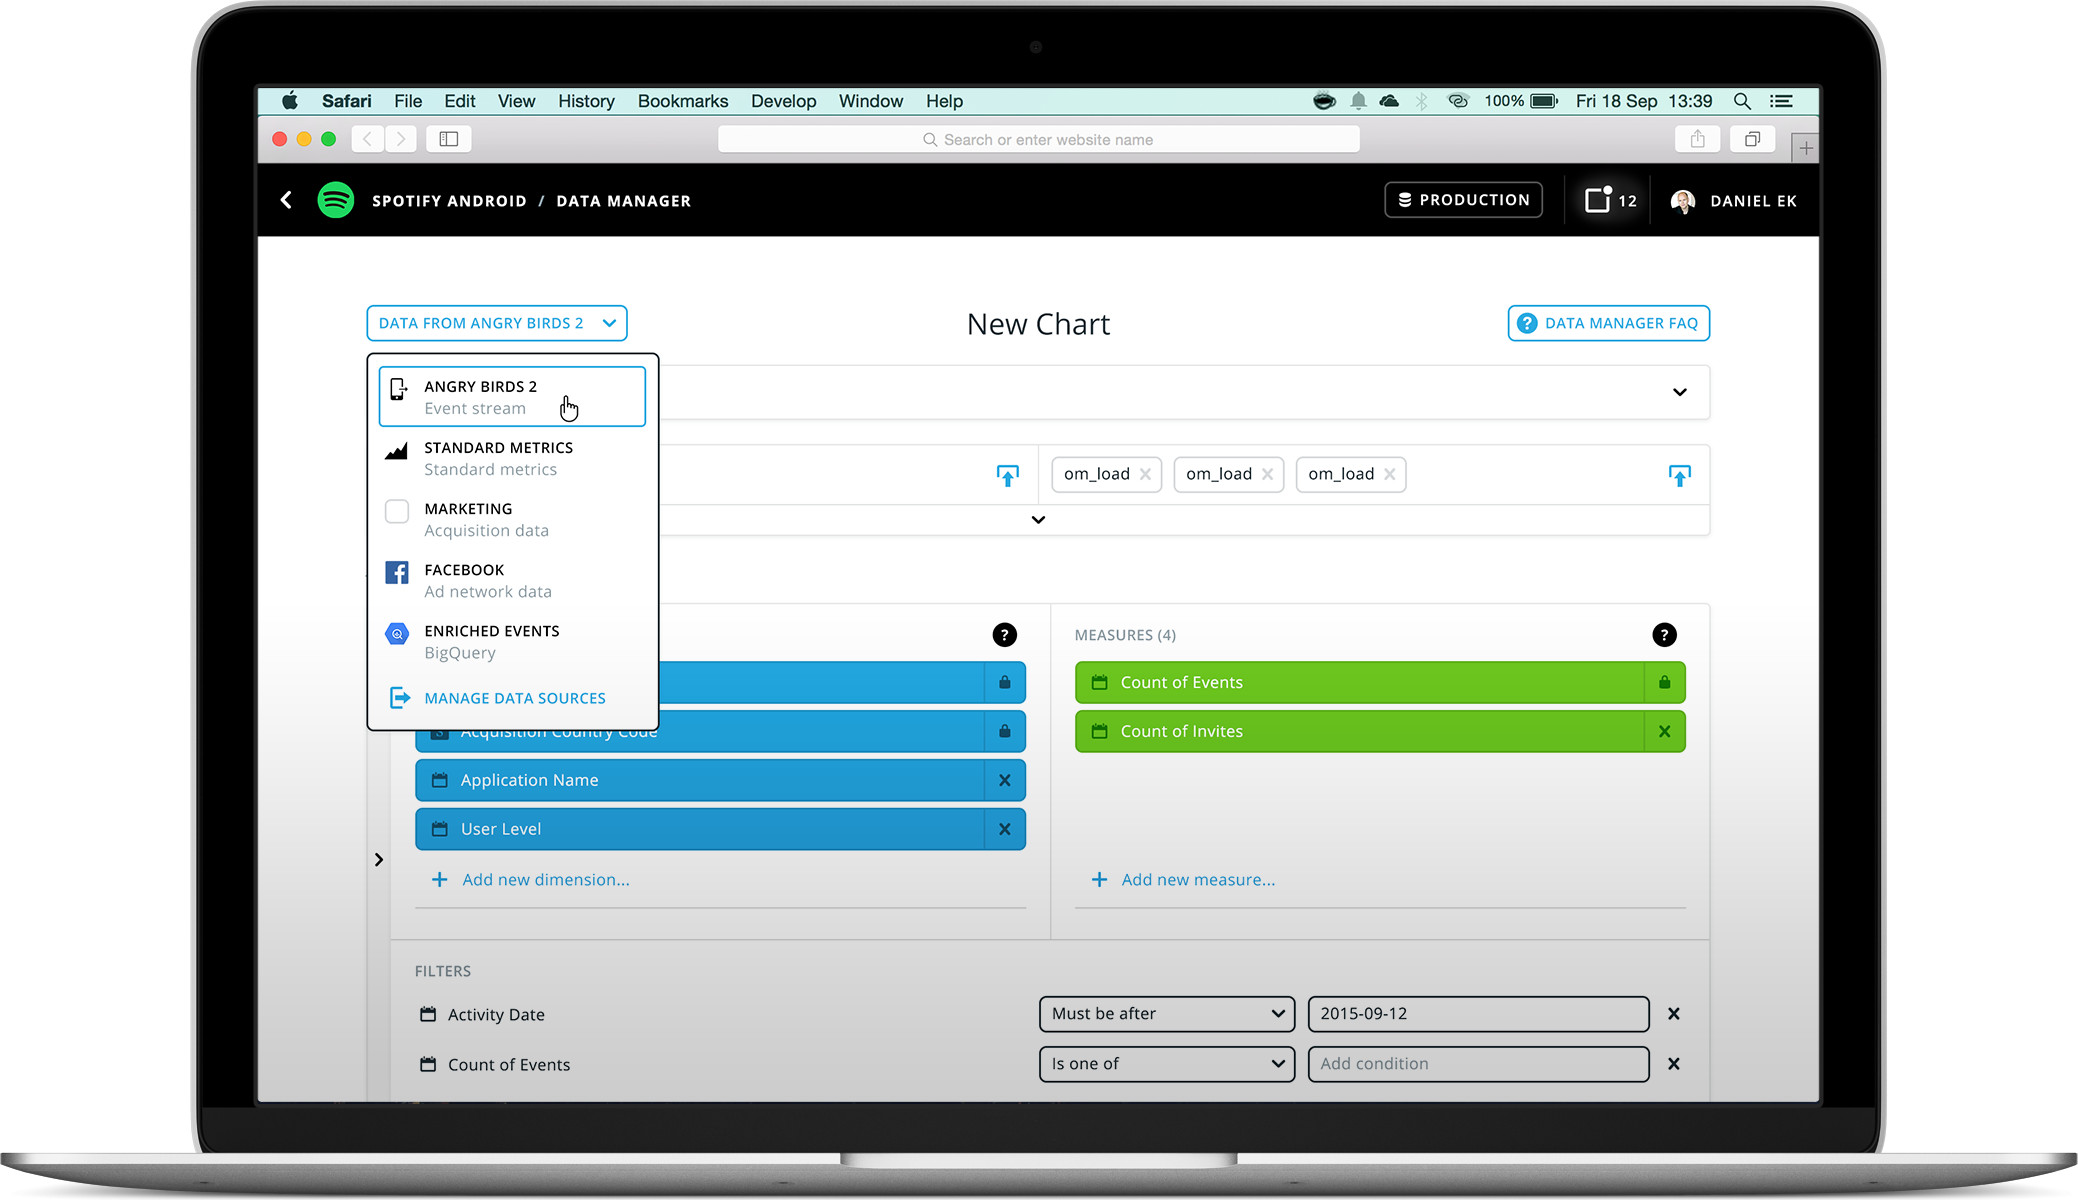Delete the Count of Events filter
2078x1200 pixels.
pos(1674,1064)
